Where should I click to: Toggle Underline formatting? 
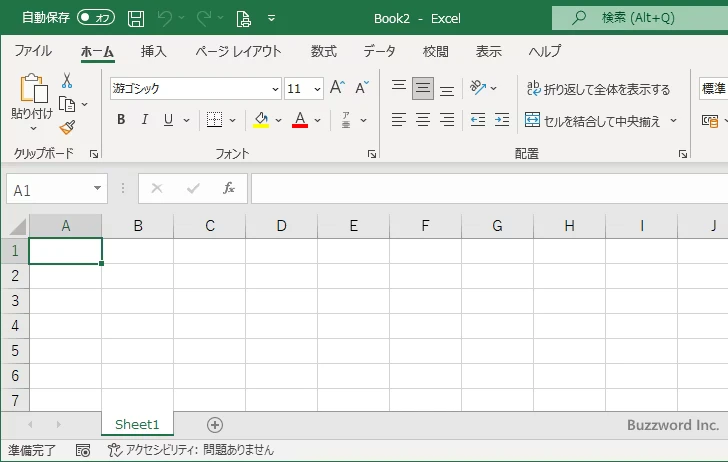(x=168, y=120)
